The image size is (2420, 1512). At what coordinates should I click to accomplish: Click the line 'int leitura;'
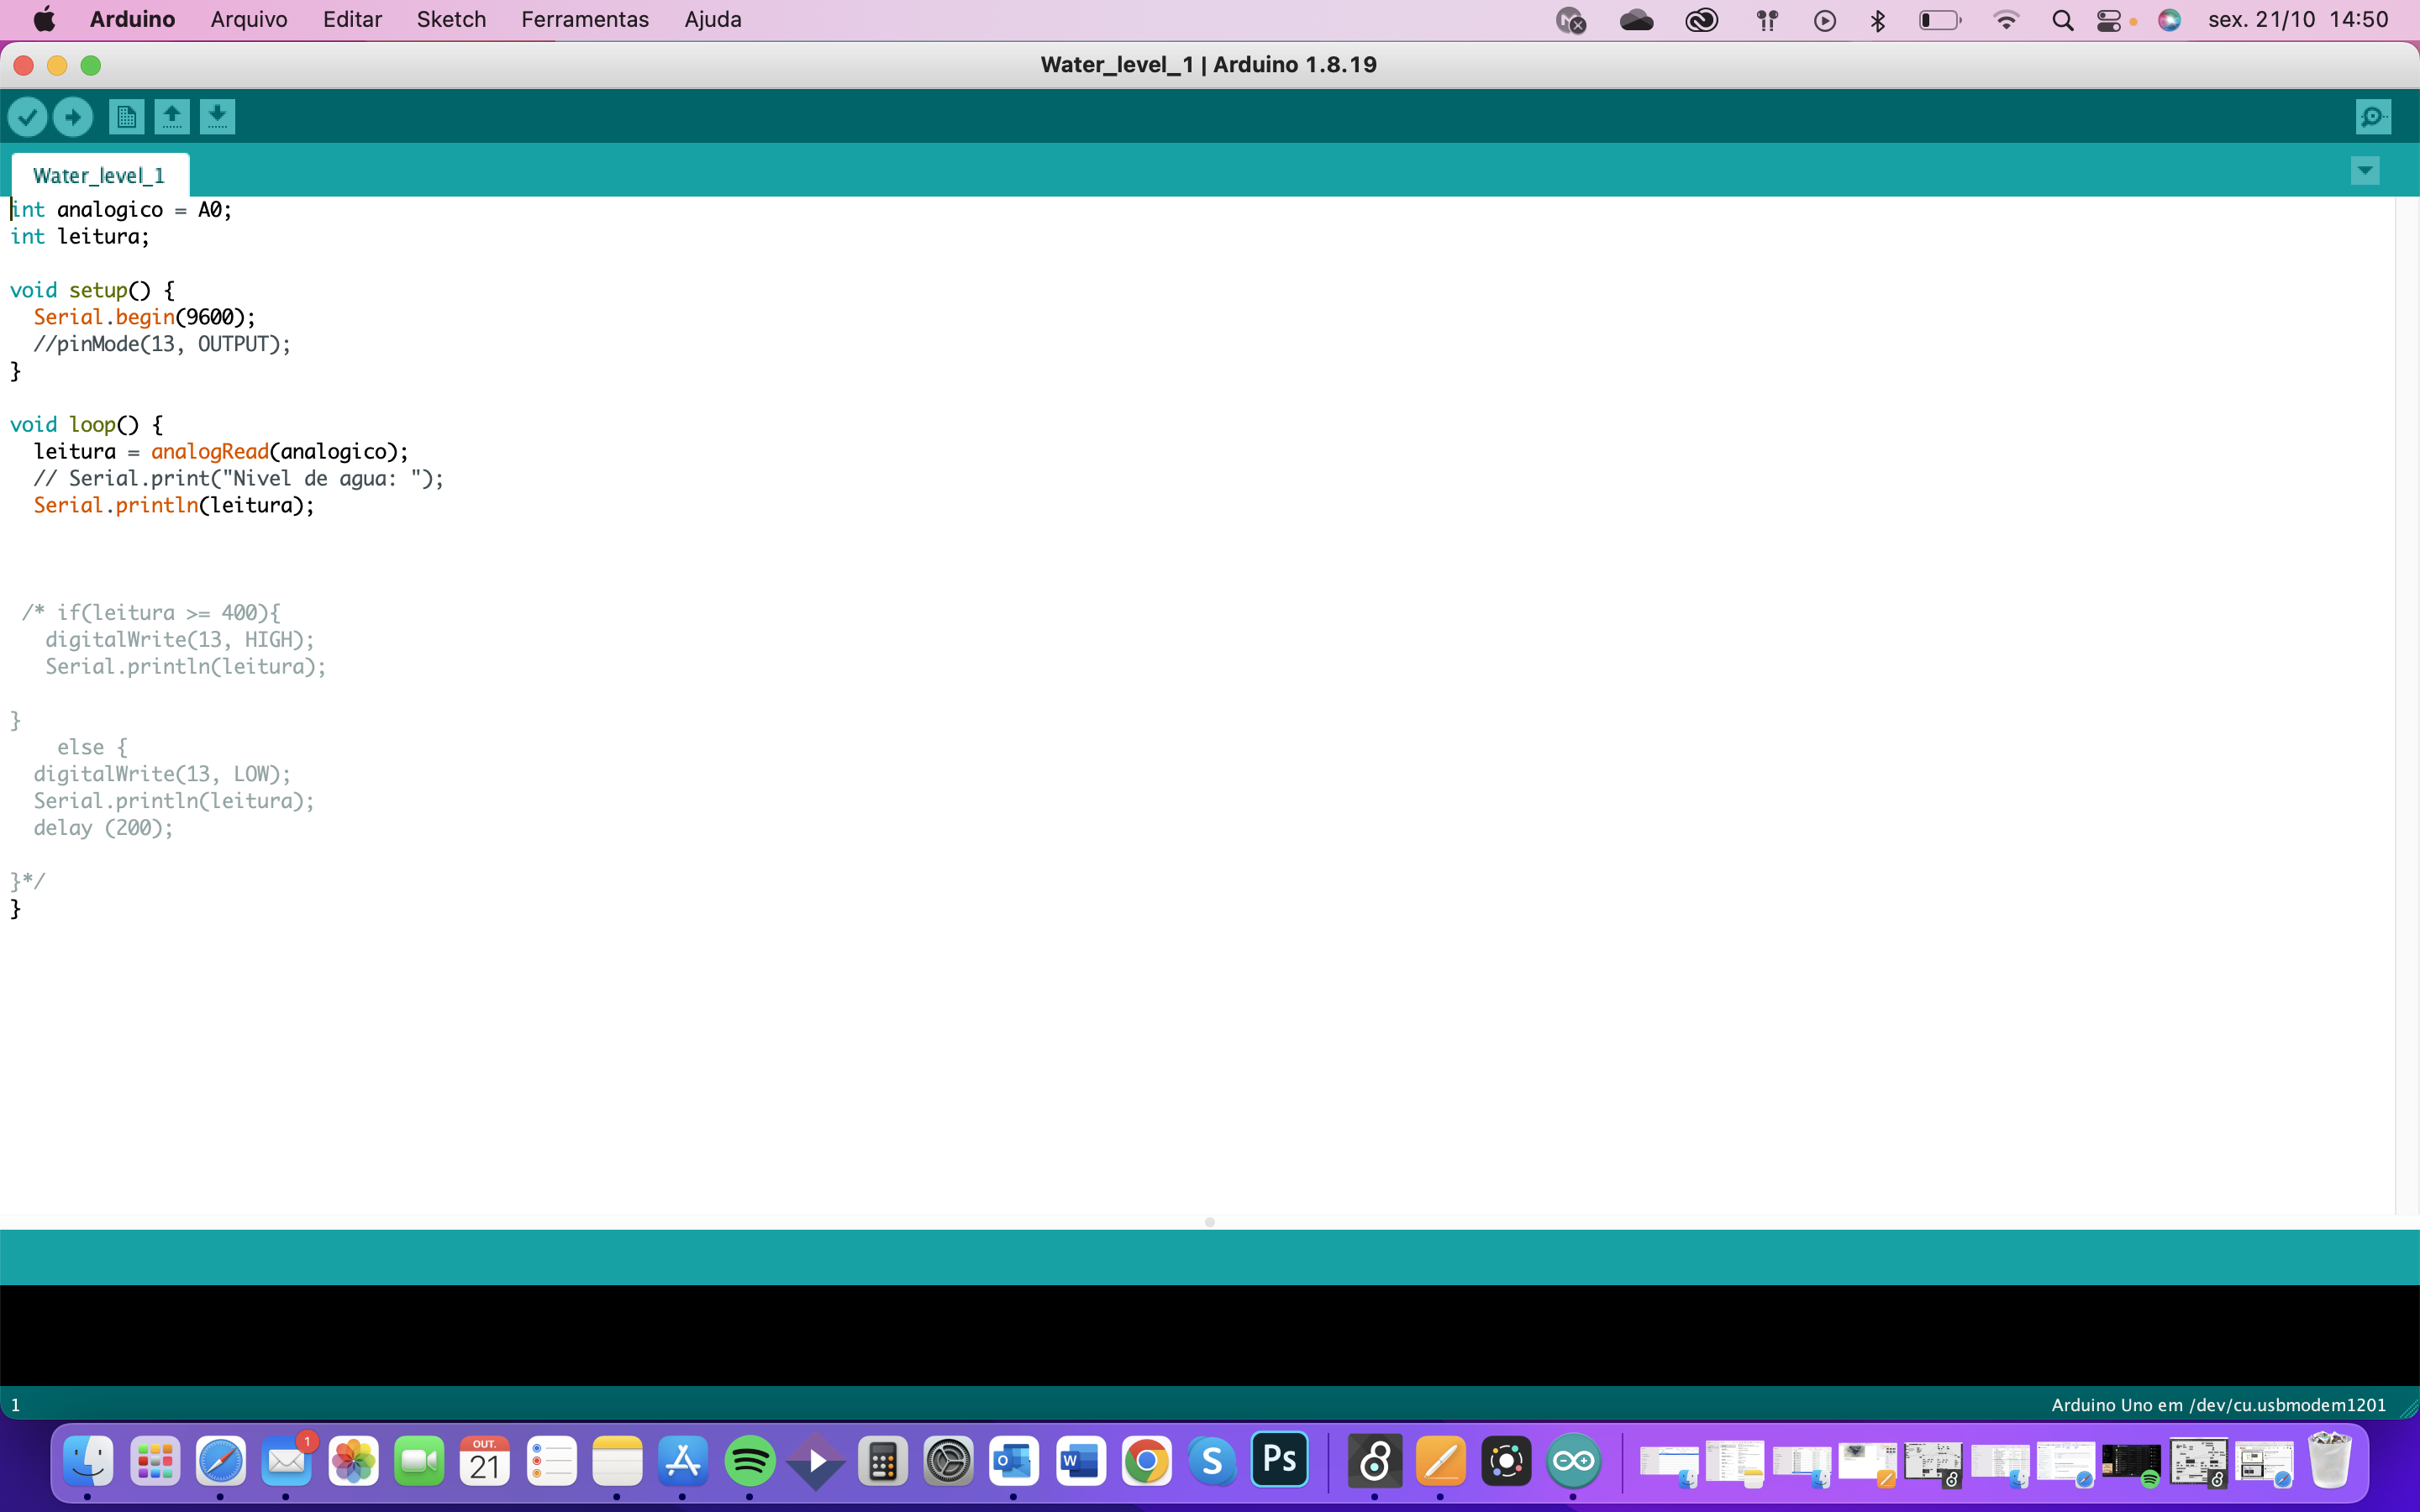tap(80, 236)
